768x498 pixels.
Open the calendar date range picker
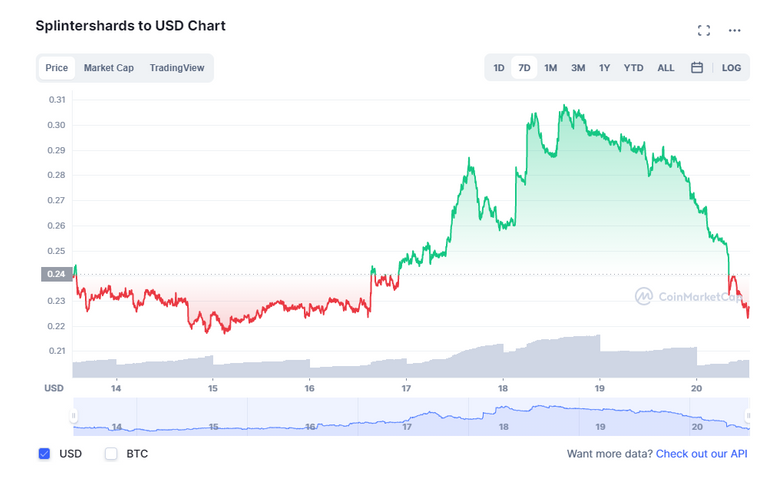pos(697,68)
